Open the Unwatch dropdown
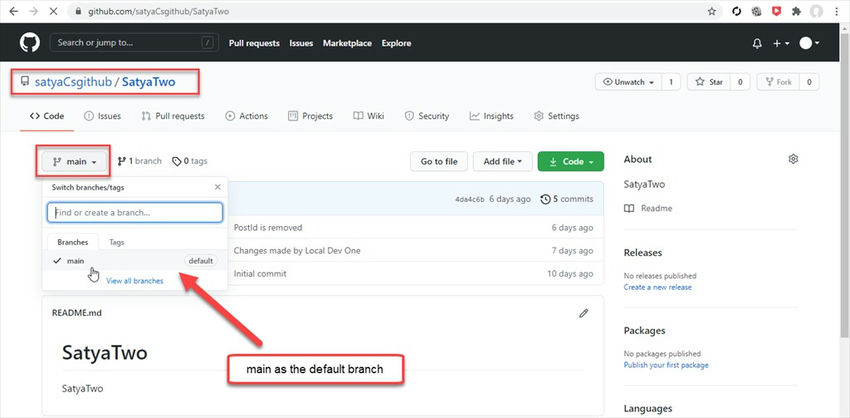Viewport: 850px width, 418px height. pyautogui.click(x=628, y=82)
